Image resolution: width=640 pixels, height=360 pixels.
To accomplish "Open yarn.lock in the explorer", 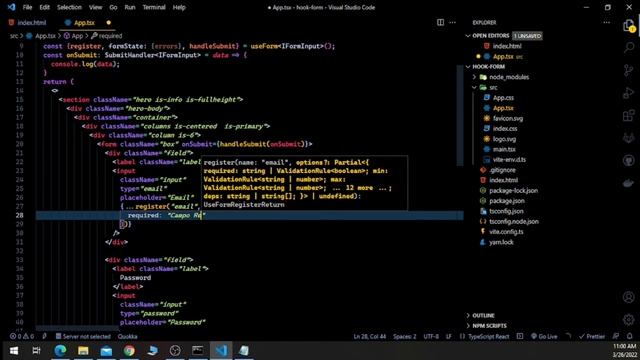I will [501, 242].
